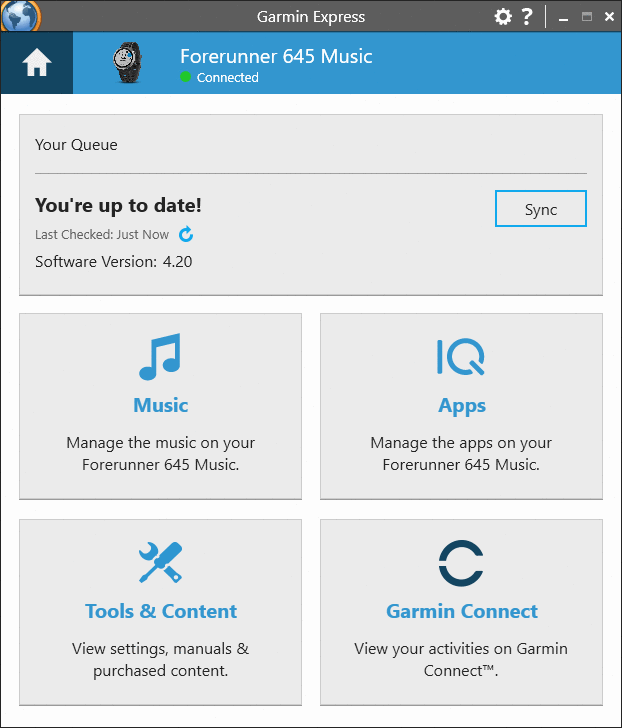The height and width of the screenshot is (728, 622).
Task: Open the Garmin Connect heading link
Action: [462, 611]
